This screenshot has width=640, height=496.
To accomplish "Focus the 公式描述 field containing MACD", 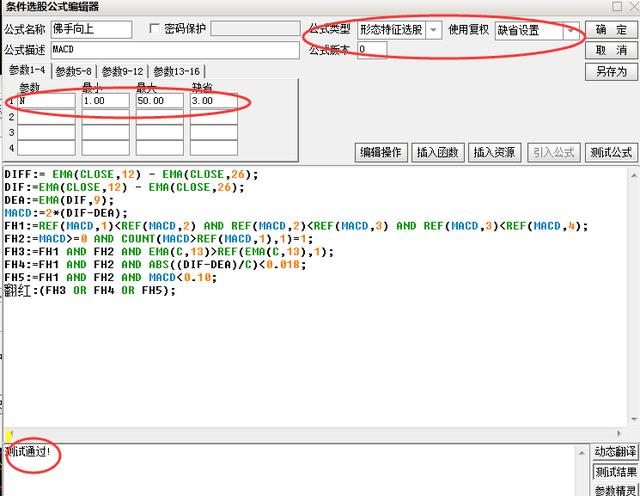I will coord(174,50).
